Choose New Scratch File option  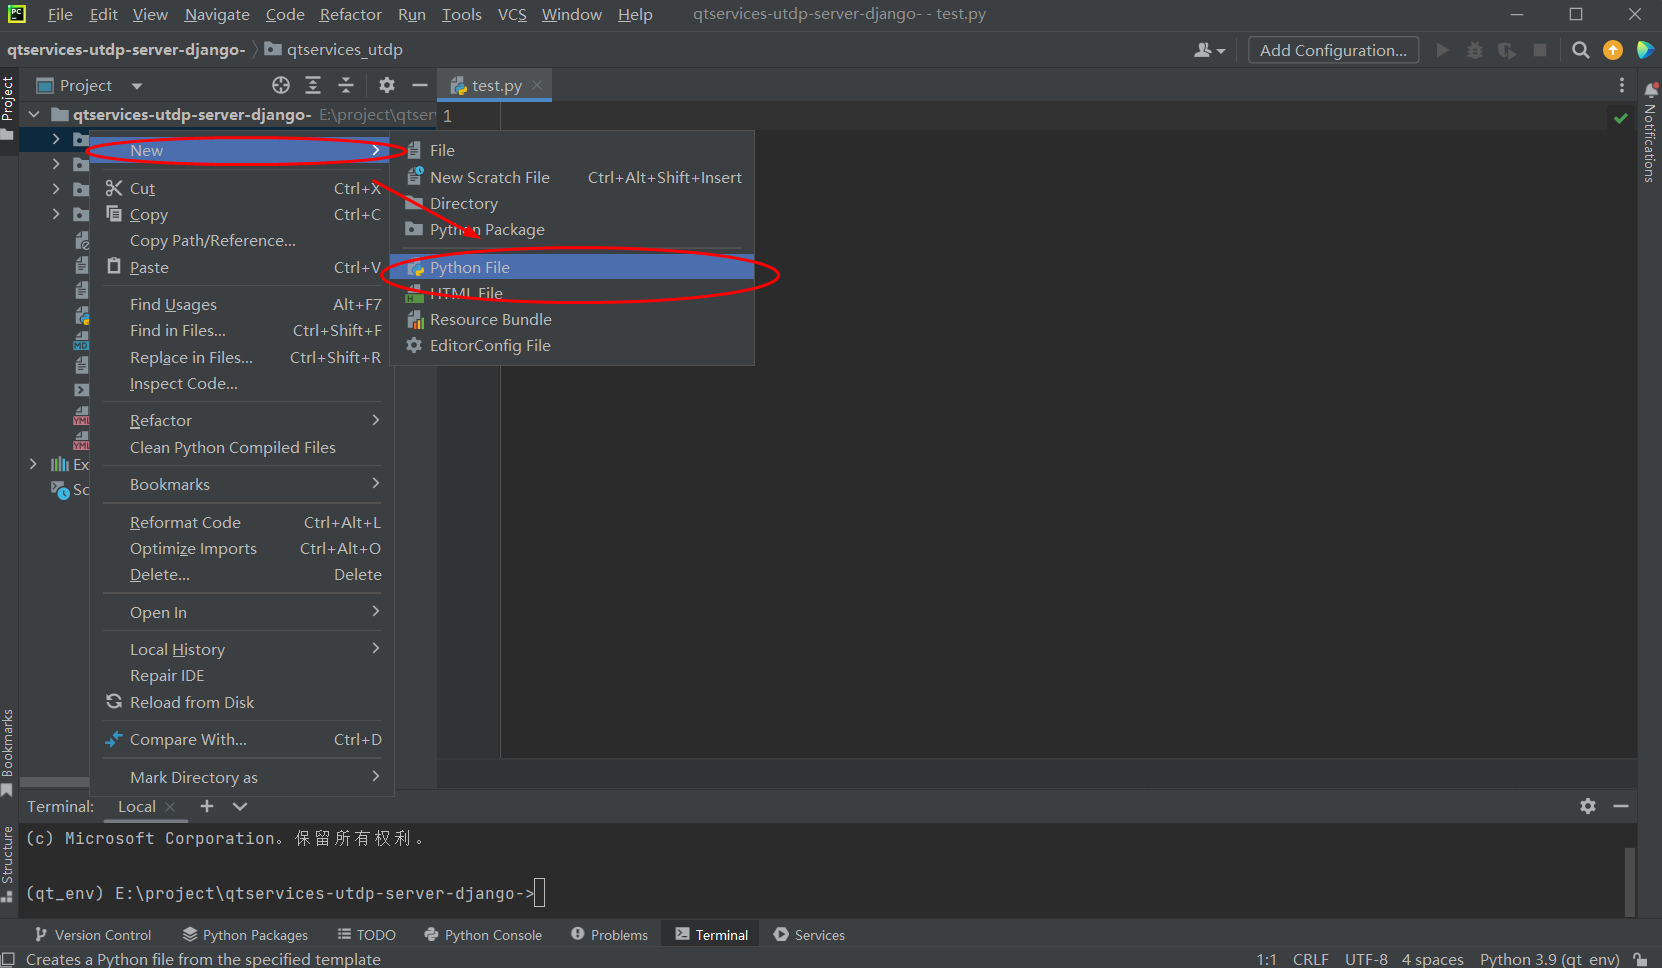click(x=572, y=177)
